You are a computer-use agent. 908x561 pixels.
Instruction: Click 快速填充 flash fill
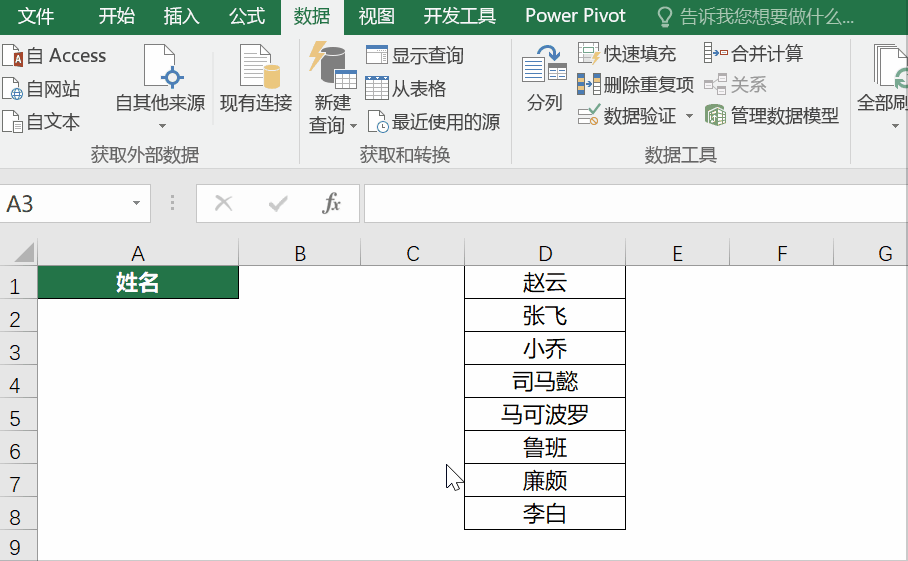click(x=627, y=54)
